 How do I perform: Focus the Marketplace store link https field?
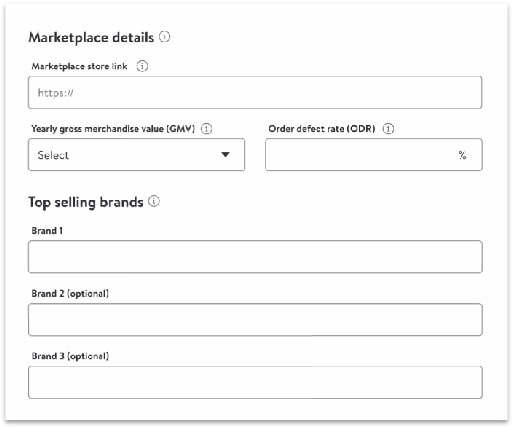pyautogui.click(x=255, y=92)
